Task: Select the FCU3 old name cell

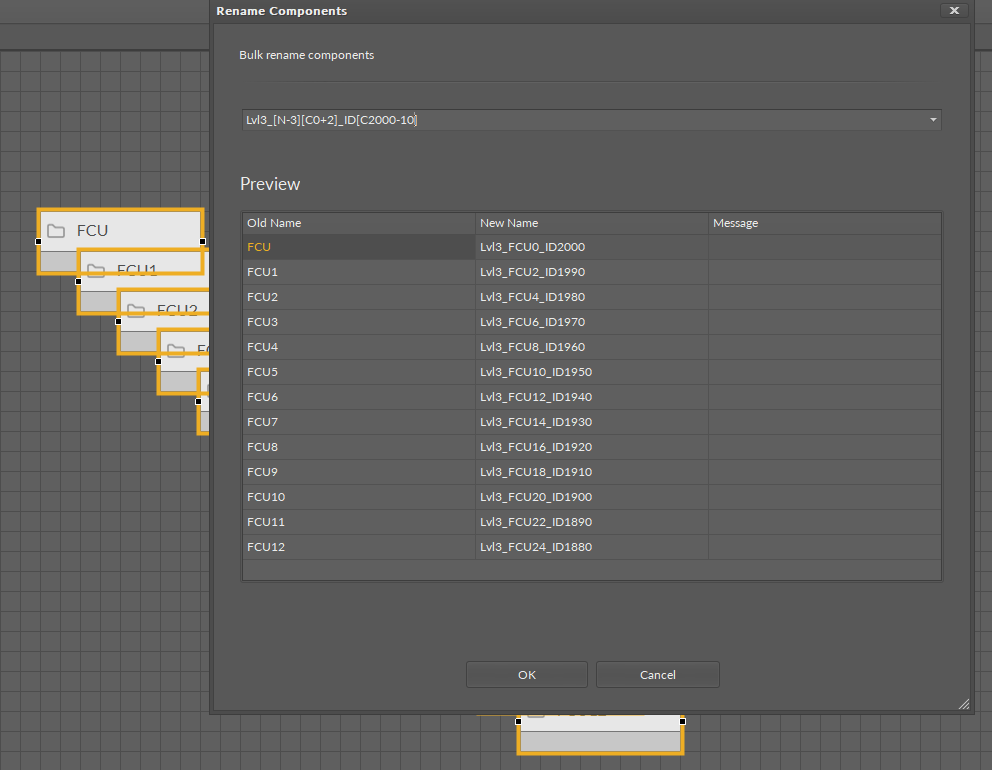Action: [359, 322]
